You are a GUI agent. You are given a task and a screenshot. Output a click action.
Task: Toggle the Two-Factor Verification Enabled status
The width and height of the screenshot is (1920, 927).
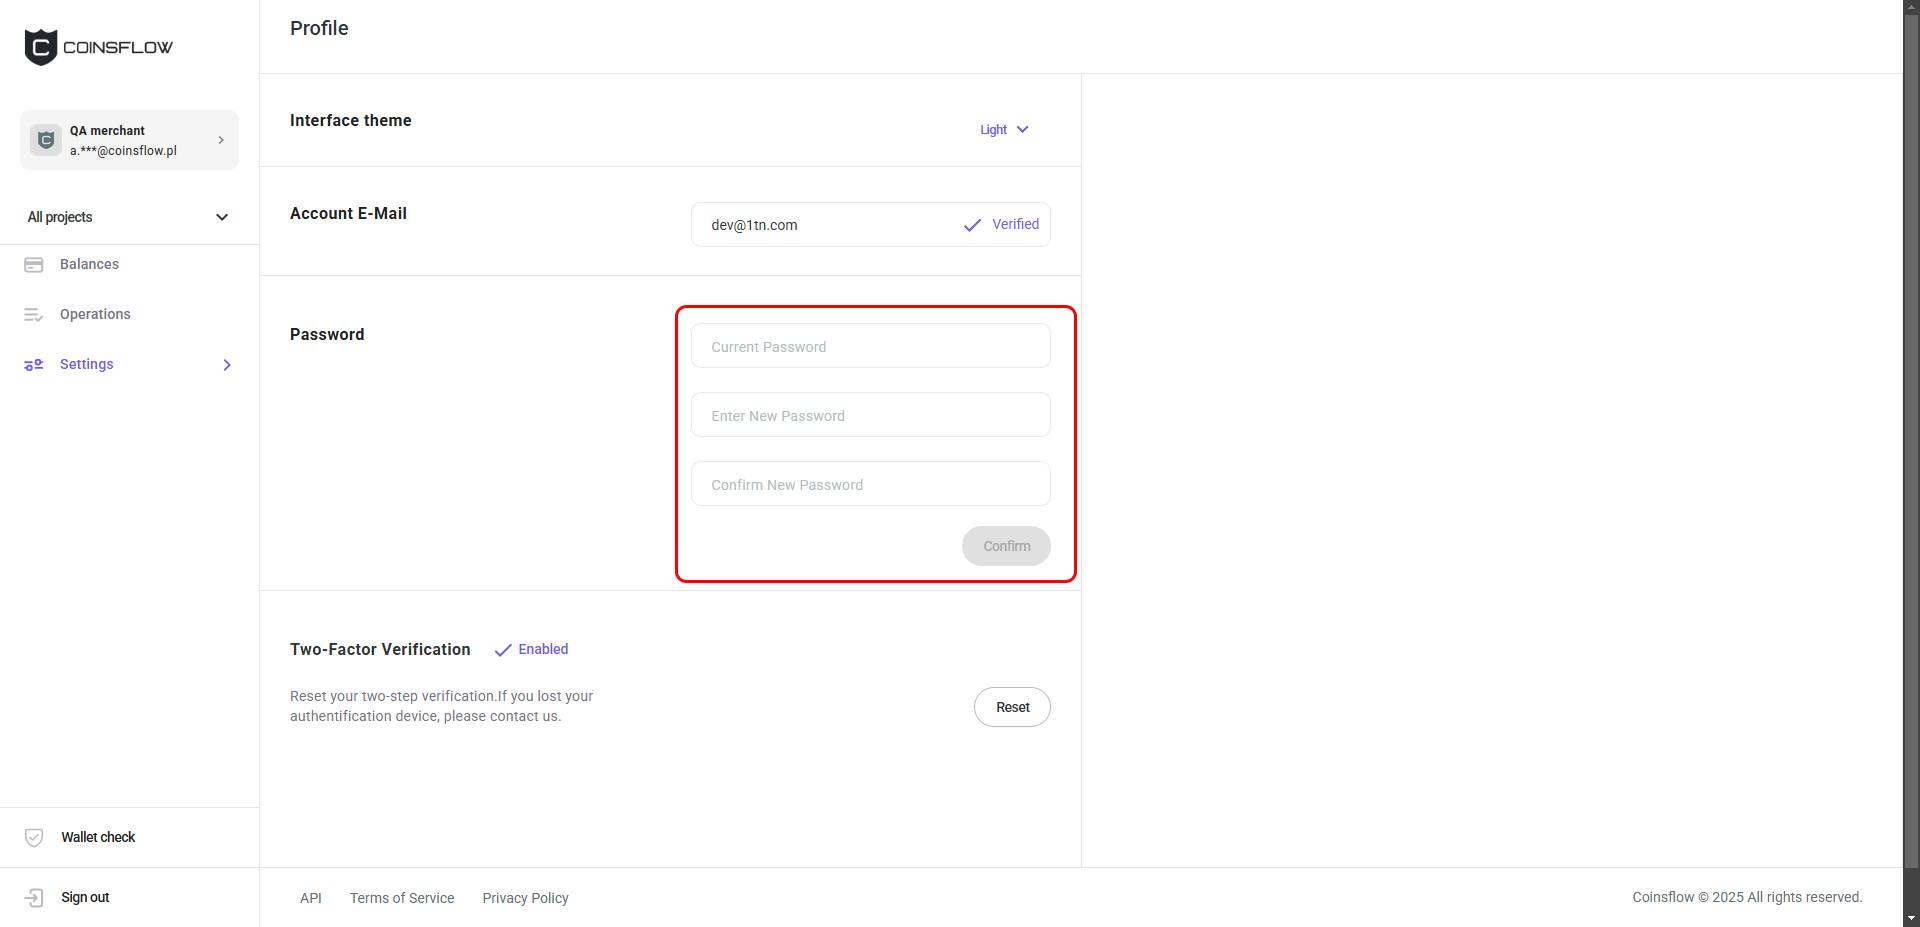pyautogui.click(x=530, y=649)
